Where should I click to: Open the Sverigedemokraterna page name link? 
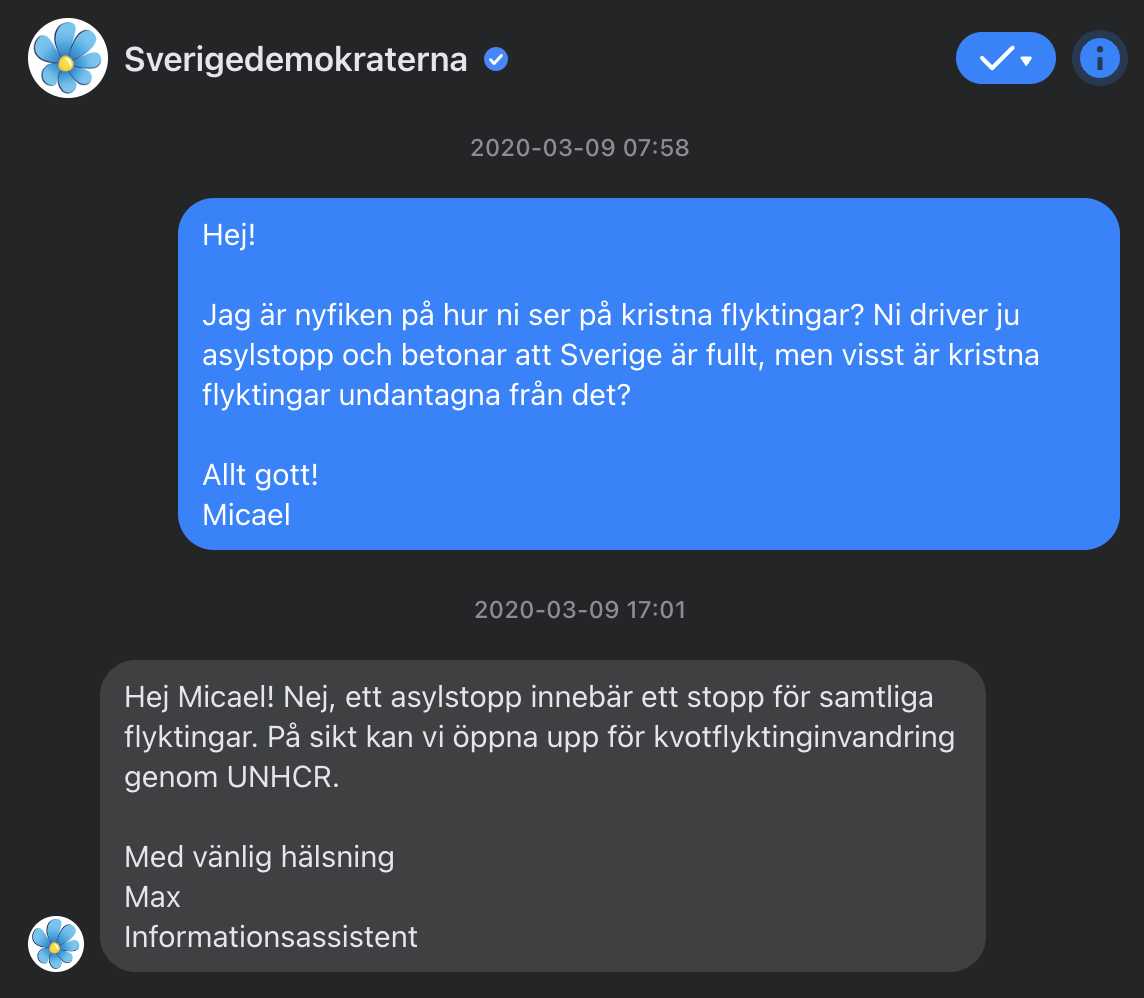(x=295, y=60)
